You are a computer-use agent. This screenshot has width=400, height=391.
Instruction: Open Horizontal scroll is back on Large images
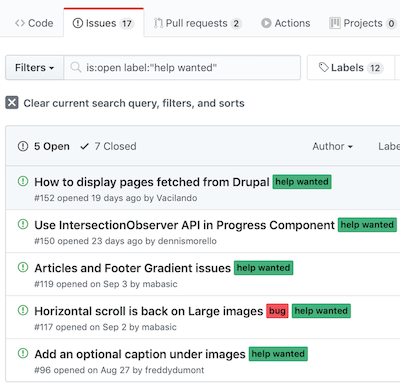click(149, 311)
